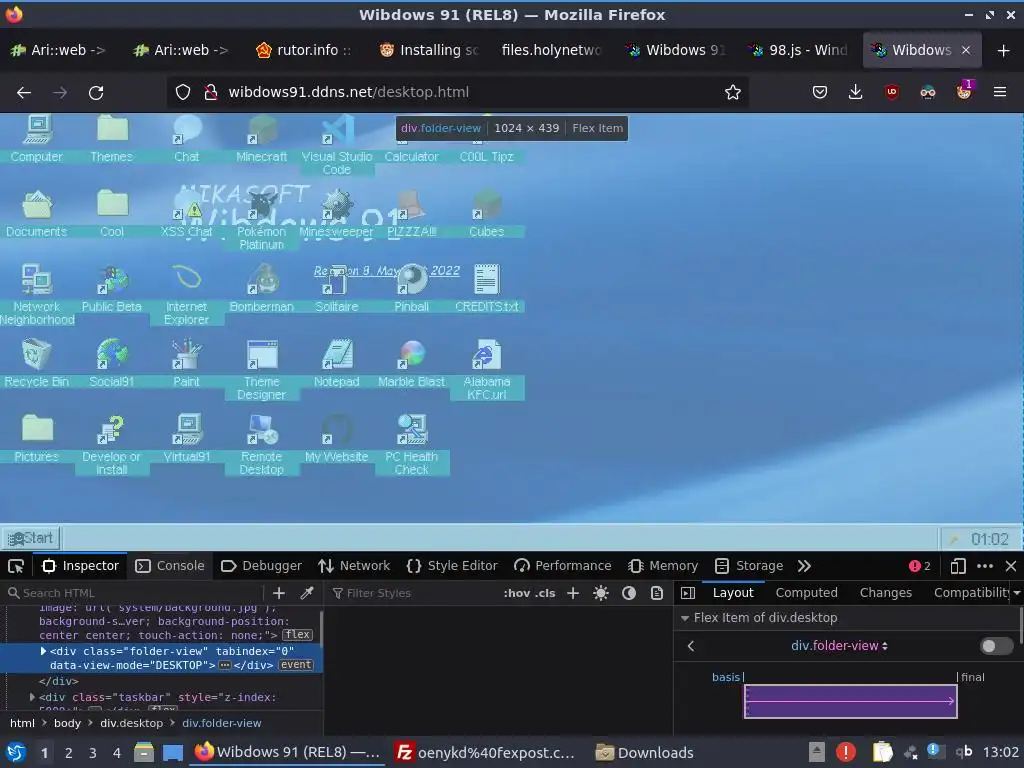The height and width of the screenshot is (768, 1024).
Task: Open the div.folder-view flex item selector
Action: [839, 646]
